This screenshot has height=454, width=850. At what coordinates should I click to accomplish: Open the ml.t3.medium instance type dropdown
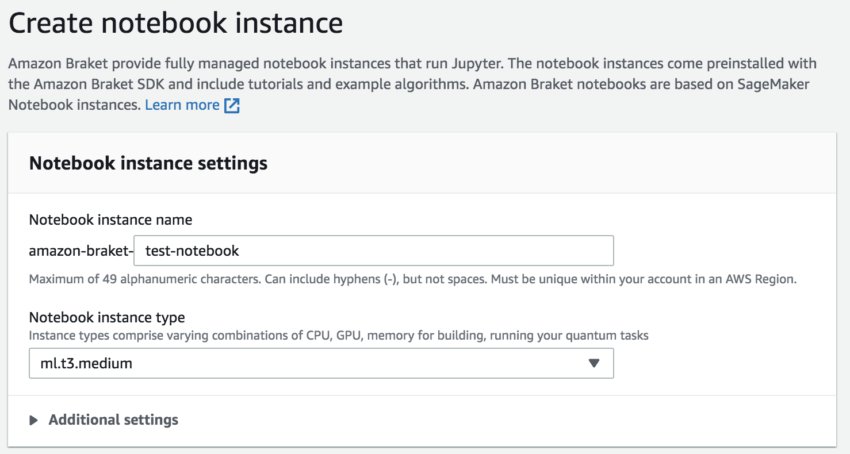tap(321, 363)
